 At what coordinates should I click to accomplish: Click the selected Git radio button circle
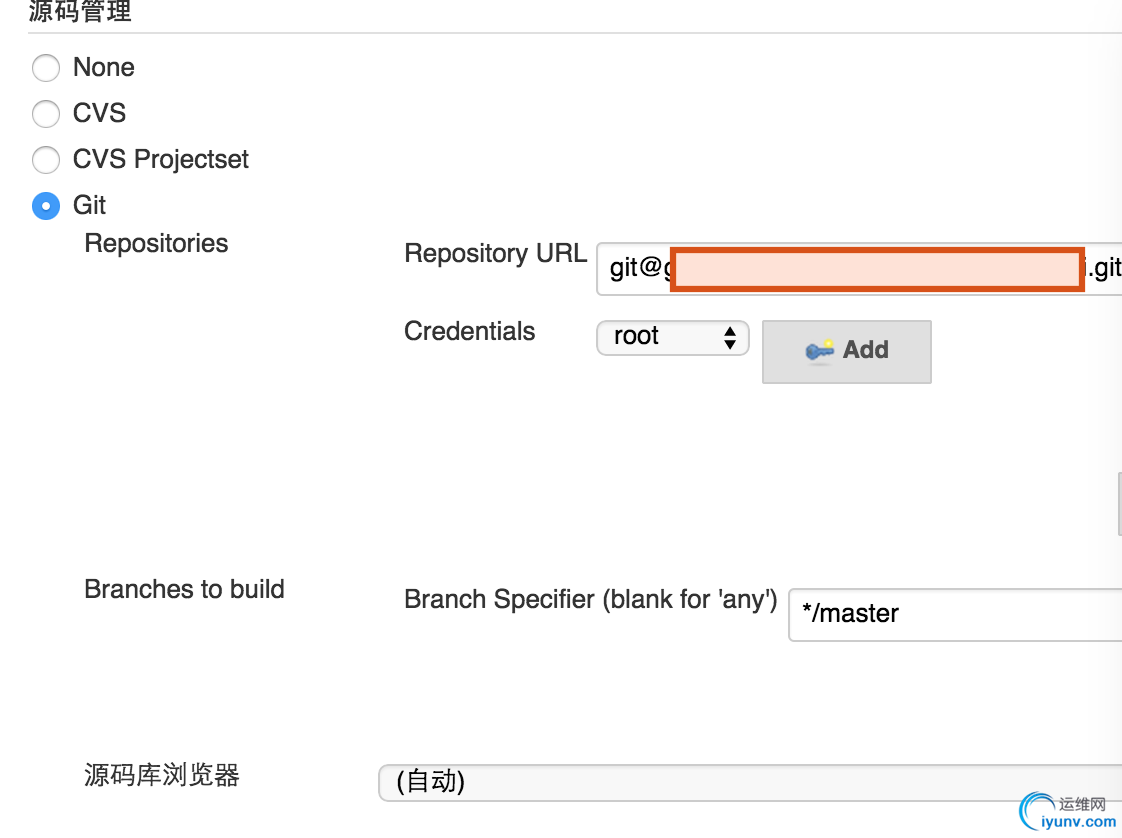click(46, 206)
